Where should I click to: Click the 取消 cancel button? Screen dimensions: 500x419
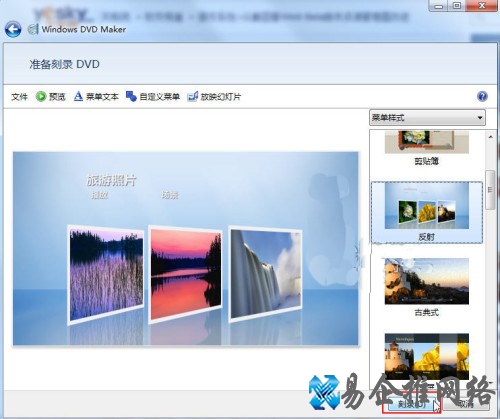[x=466, y=404]
